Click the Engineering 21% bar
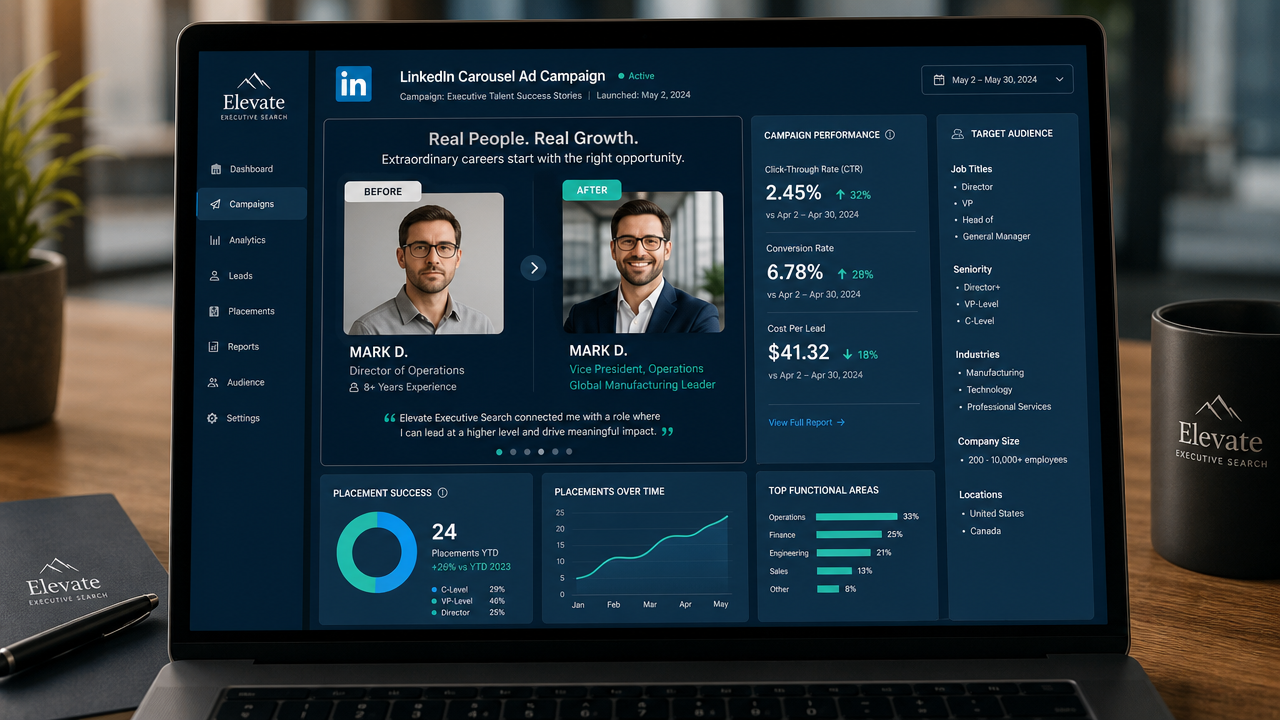Image resolution: width=1280 pixels, height=720 pixels. 843,553
